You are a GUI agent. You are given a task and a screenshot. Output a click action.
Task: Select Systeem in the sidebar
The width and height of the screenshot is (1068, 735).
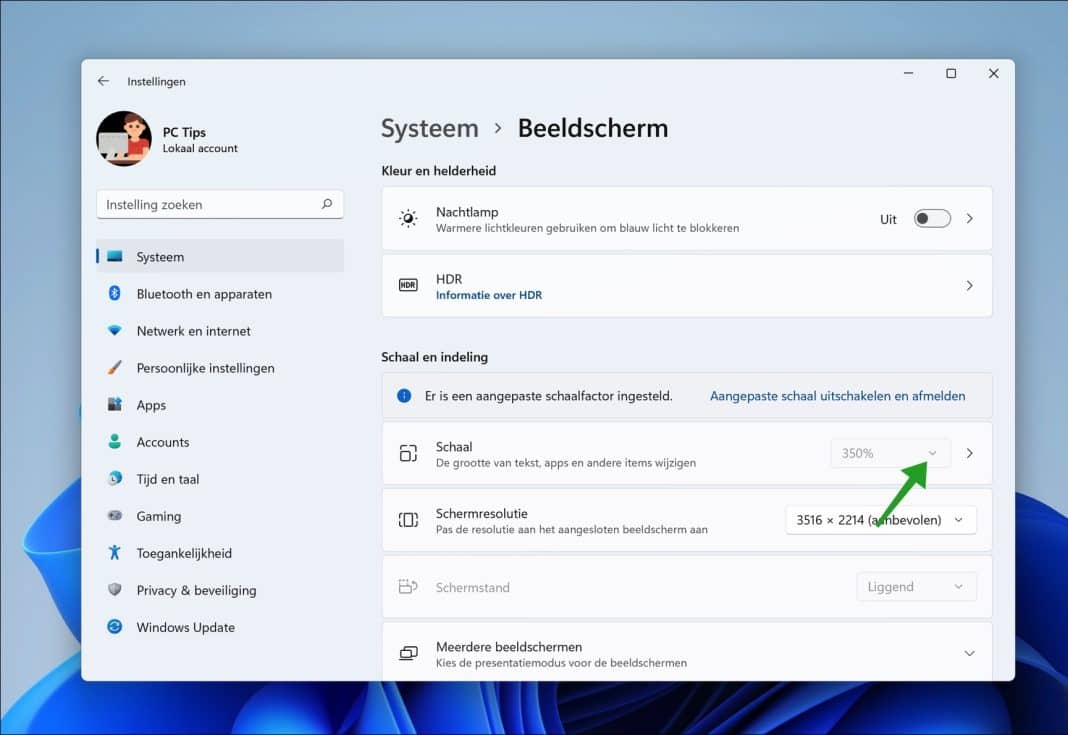pyautogui.click(x=159, y=256)
